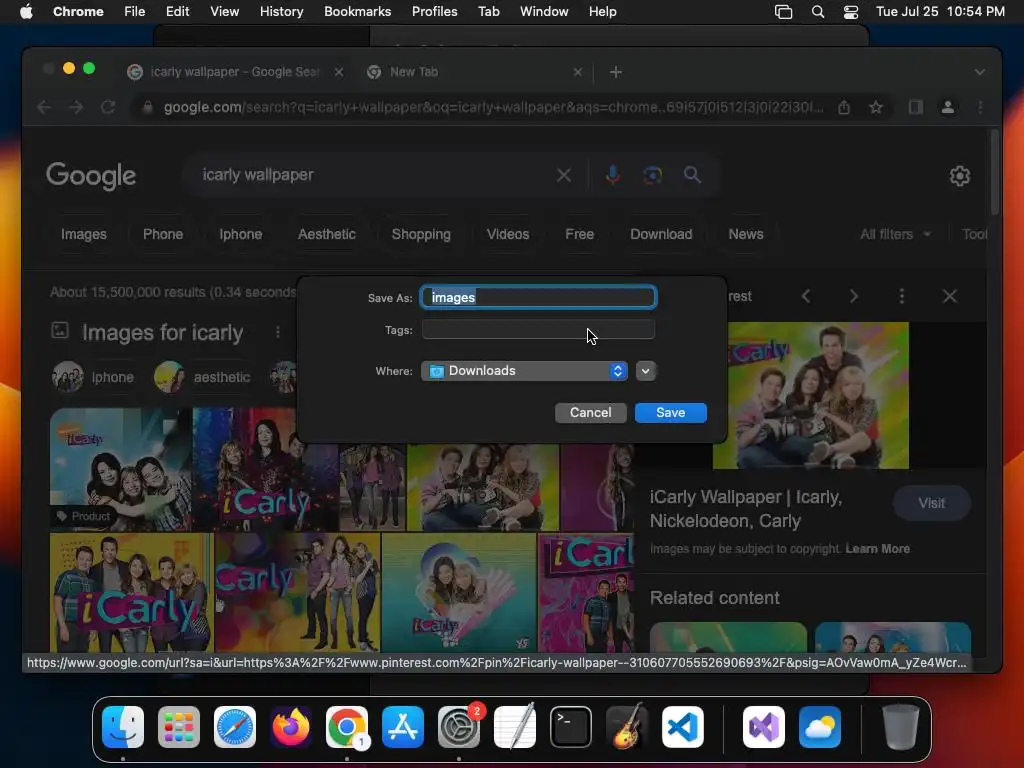Open Spotlight search in menu bar
Screen dimensions: 1024x768
click(818, 12)
